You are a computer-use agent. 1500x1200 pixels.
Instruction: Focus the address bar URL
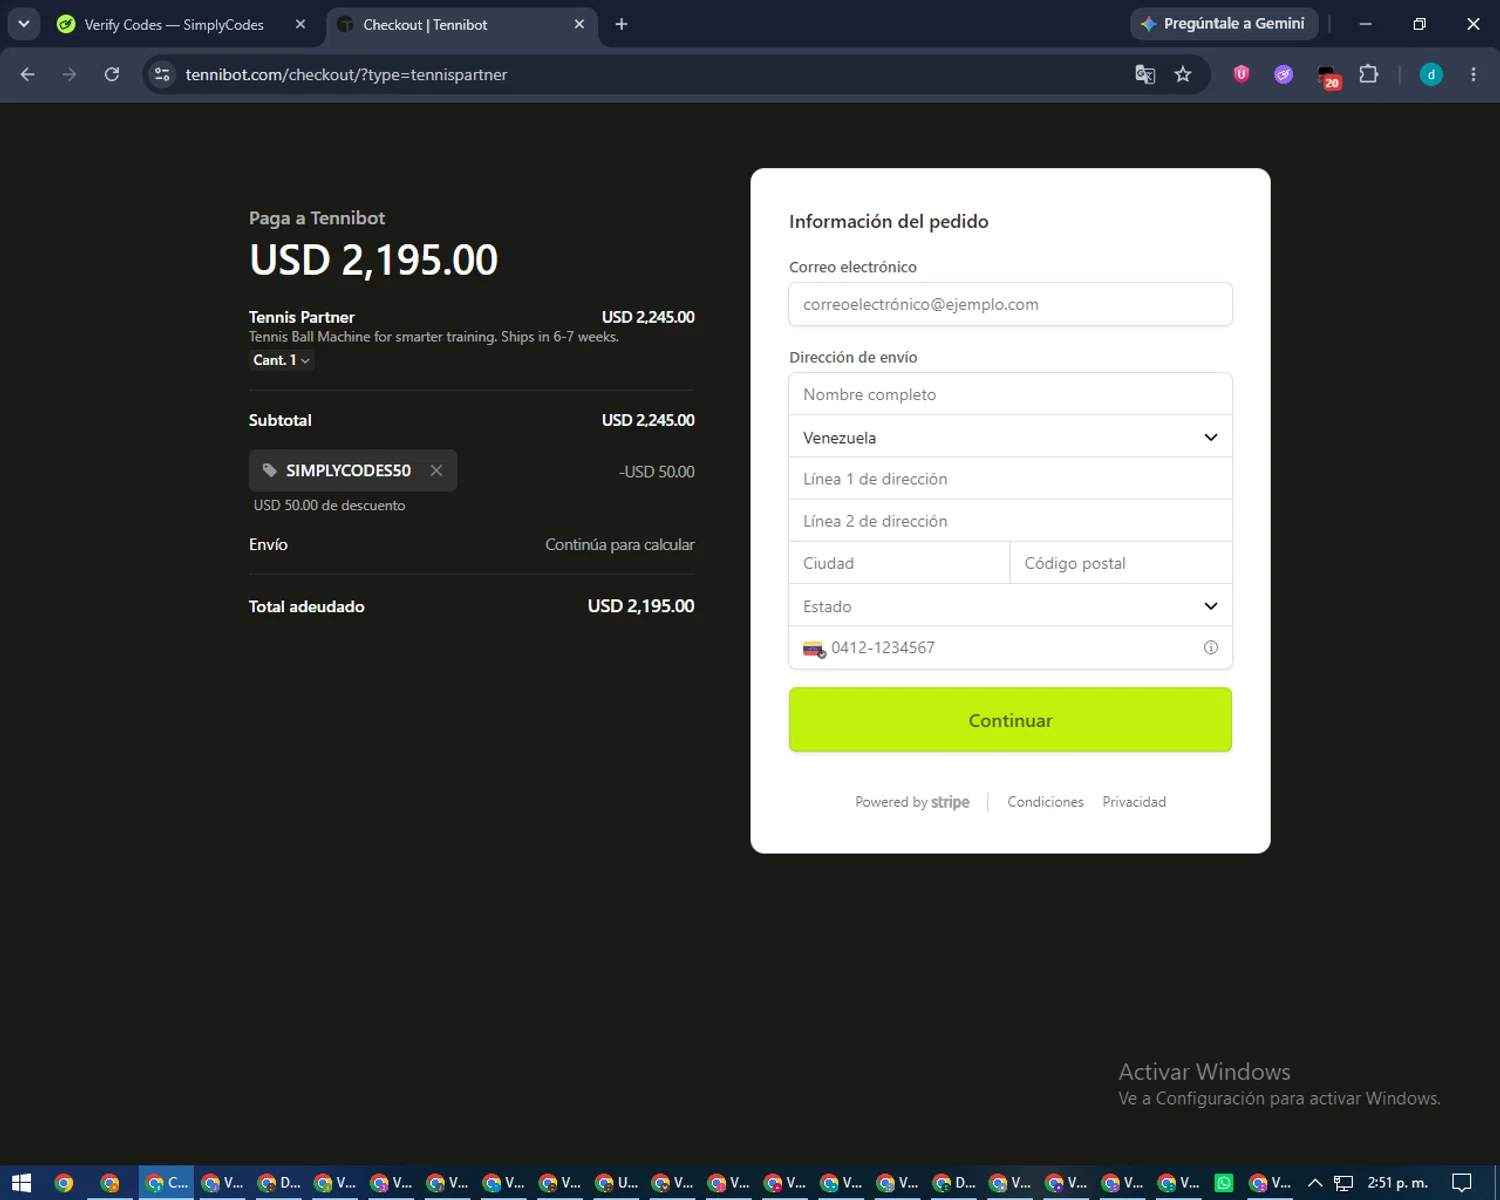346,74
